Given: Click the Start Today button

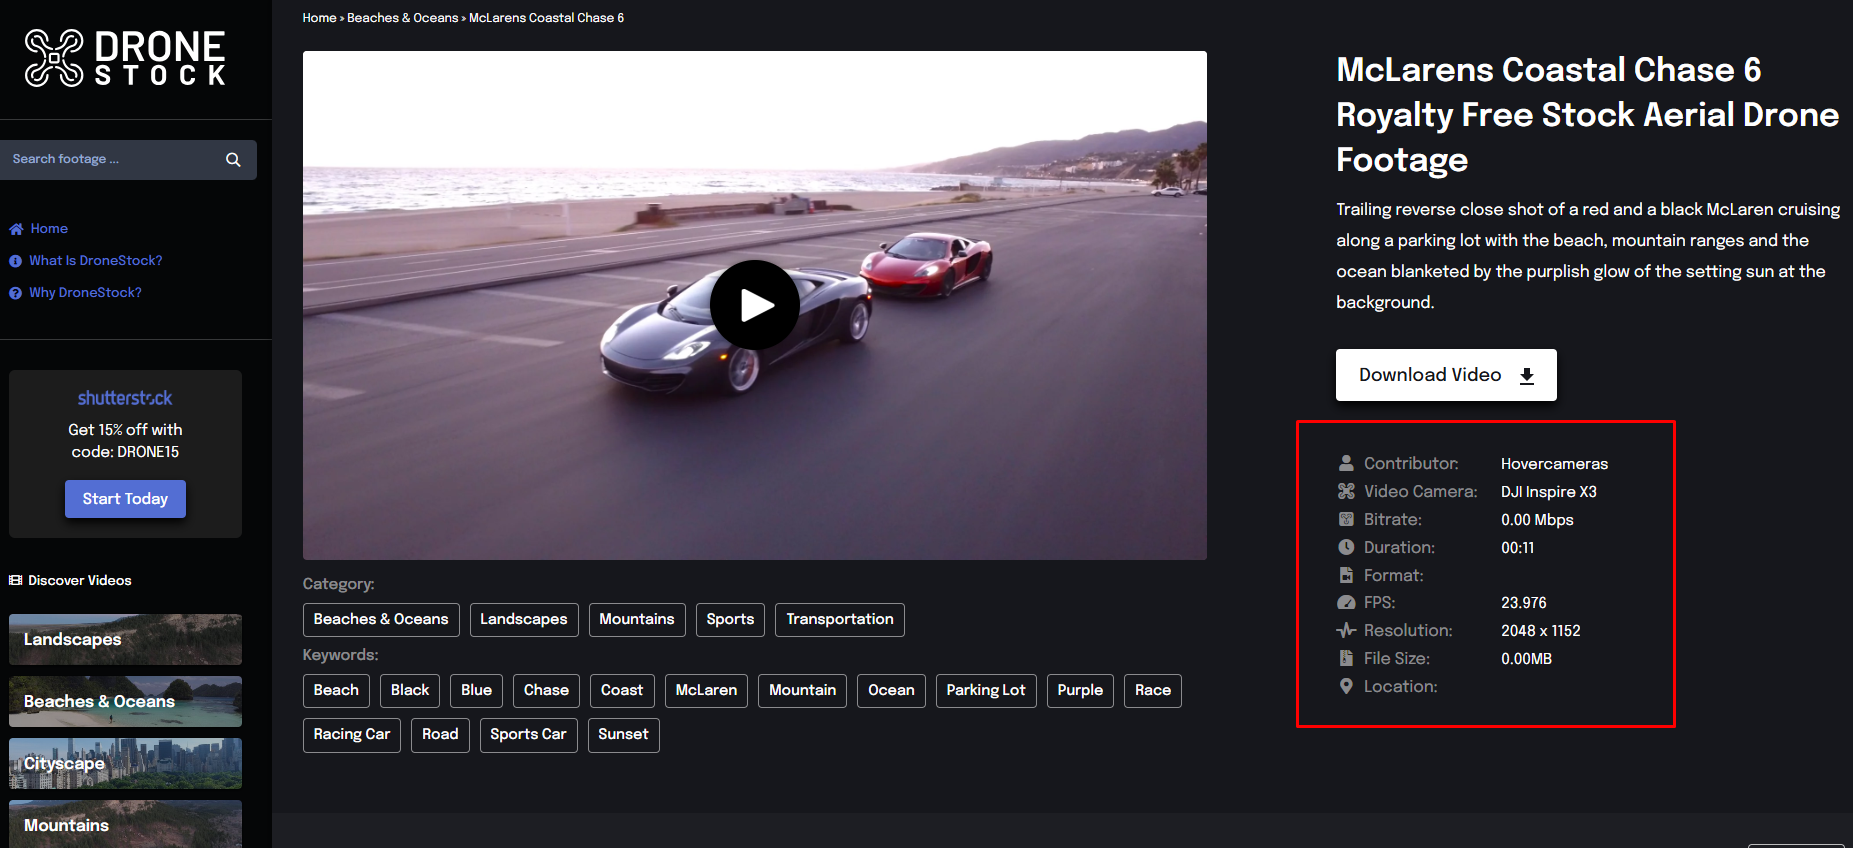Looking at the screenshot, I should pos(125,499).
